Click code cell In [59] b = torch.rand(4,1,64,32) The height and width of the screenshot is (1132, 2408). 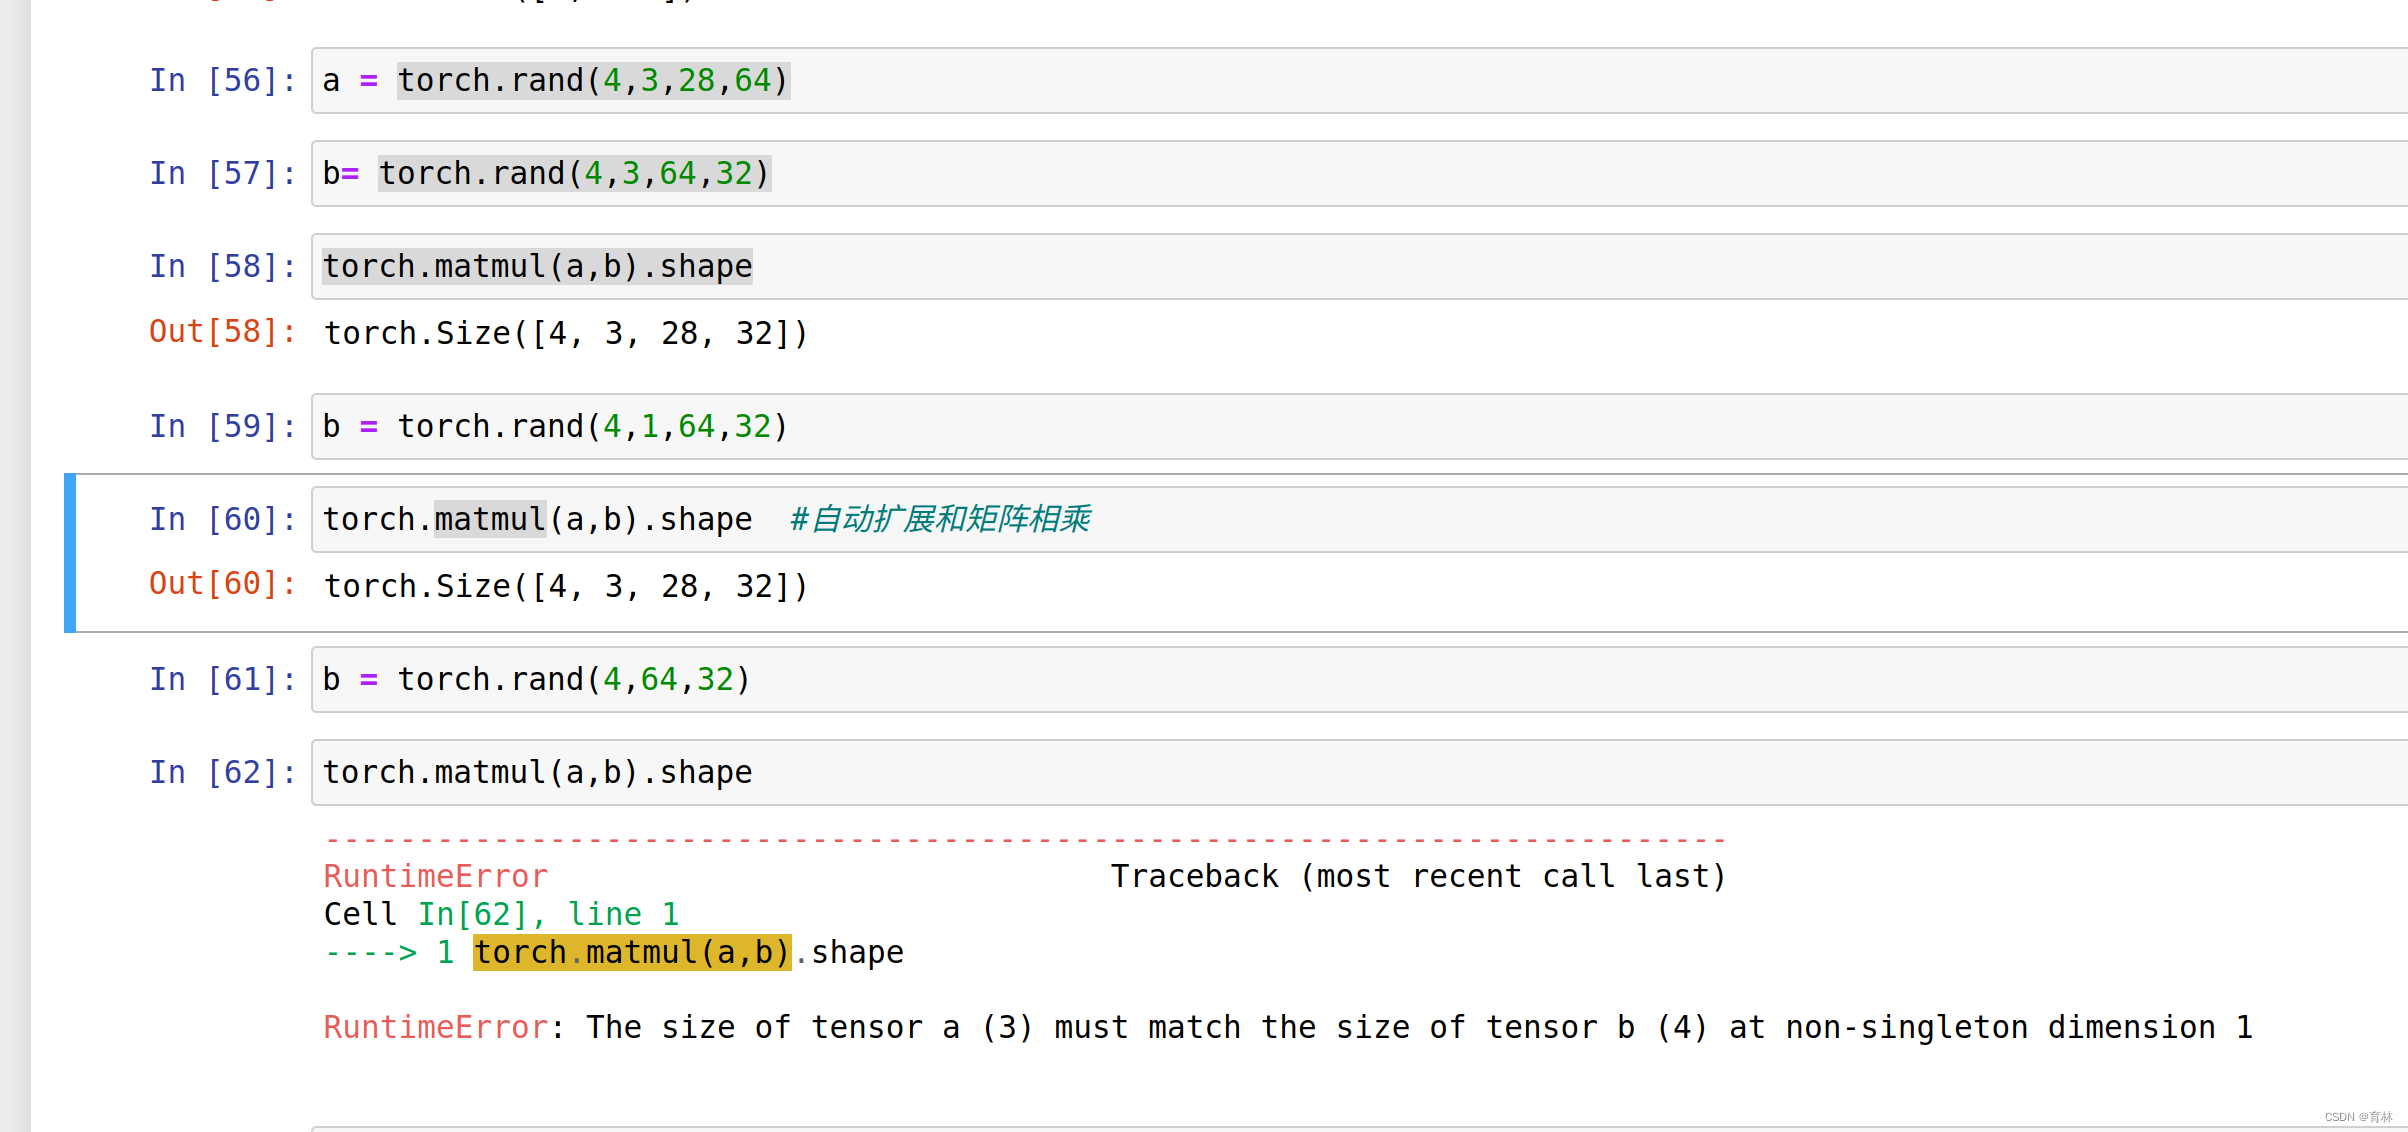pos(1360,426)
